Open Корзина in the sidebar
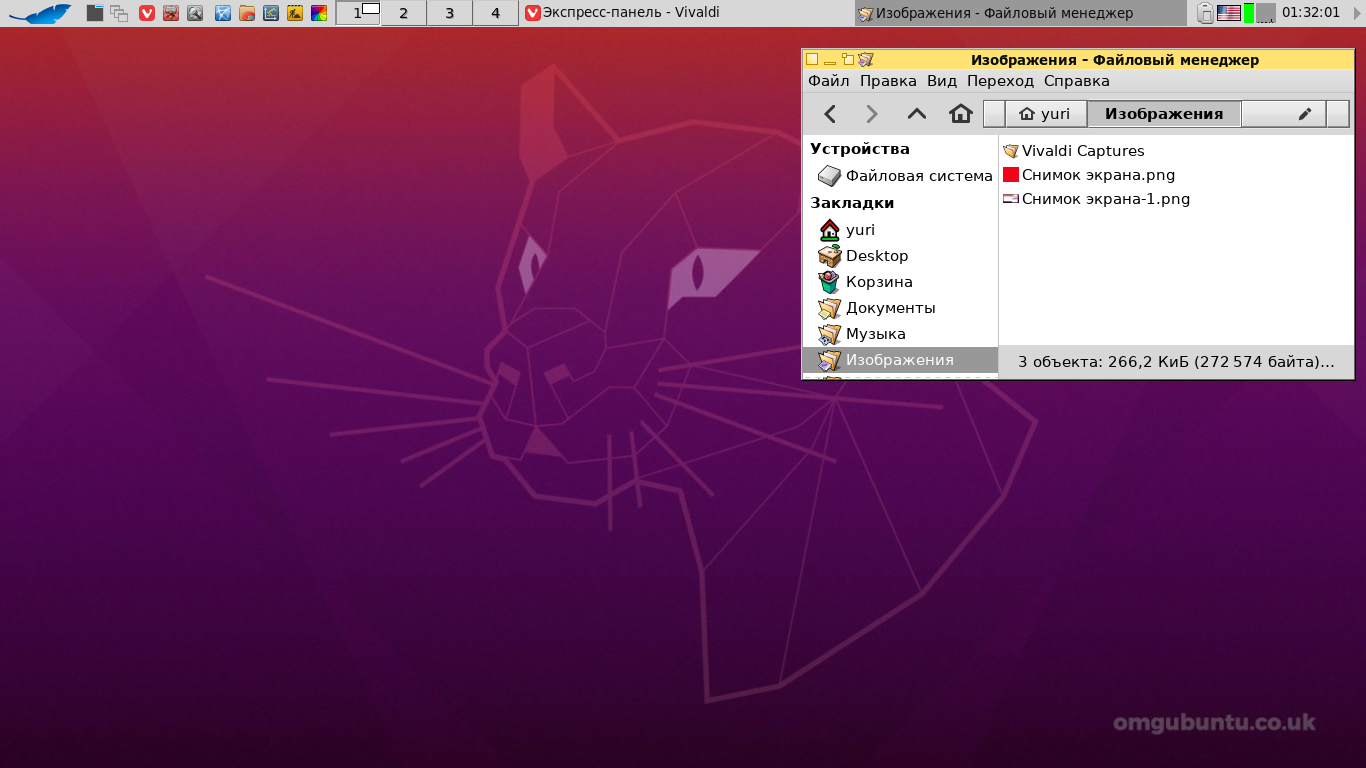The width and height of the screenshot is (1366, 768). 900,282
